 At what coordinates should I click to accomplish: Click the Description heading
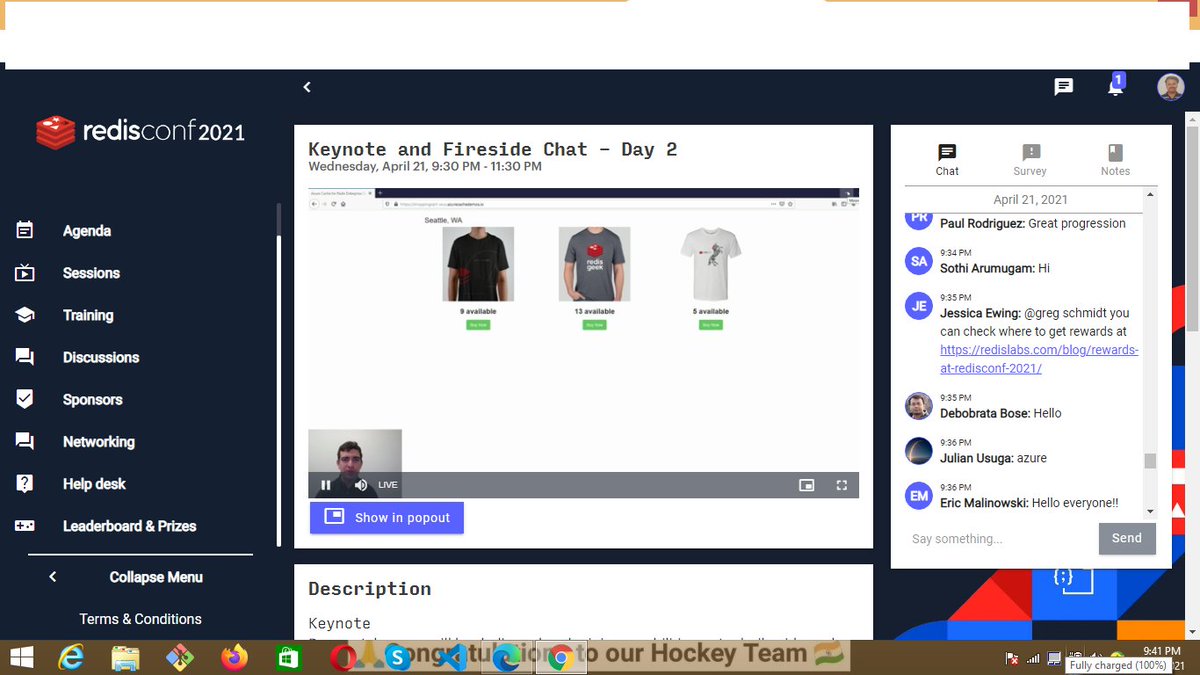pos(370,589)
